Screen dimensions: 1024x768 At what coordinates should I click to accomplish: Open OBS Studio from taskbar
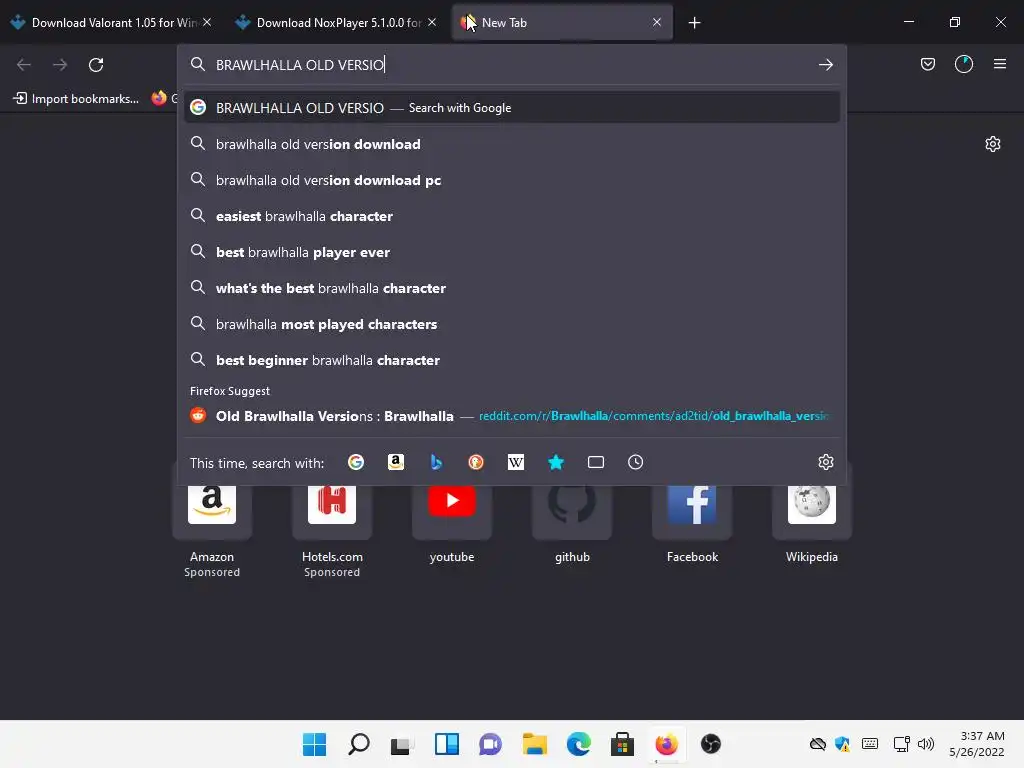pyautogui.click(x=711, y=744)
